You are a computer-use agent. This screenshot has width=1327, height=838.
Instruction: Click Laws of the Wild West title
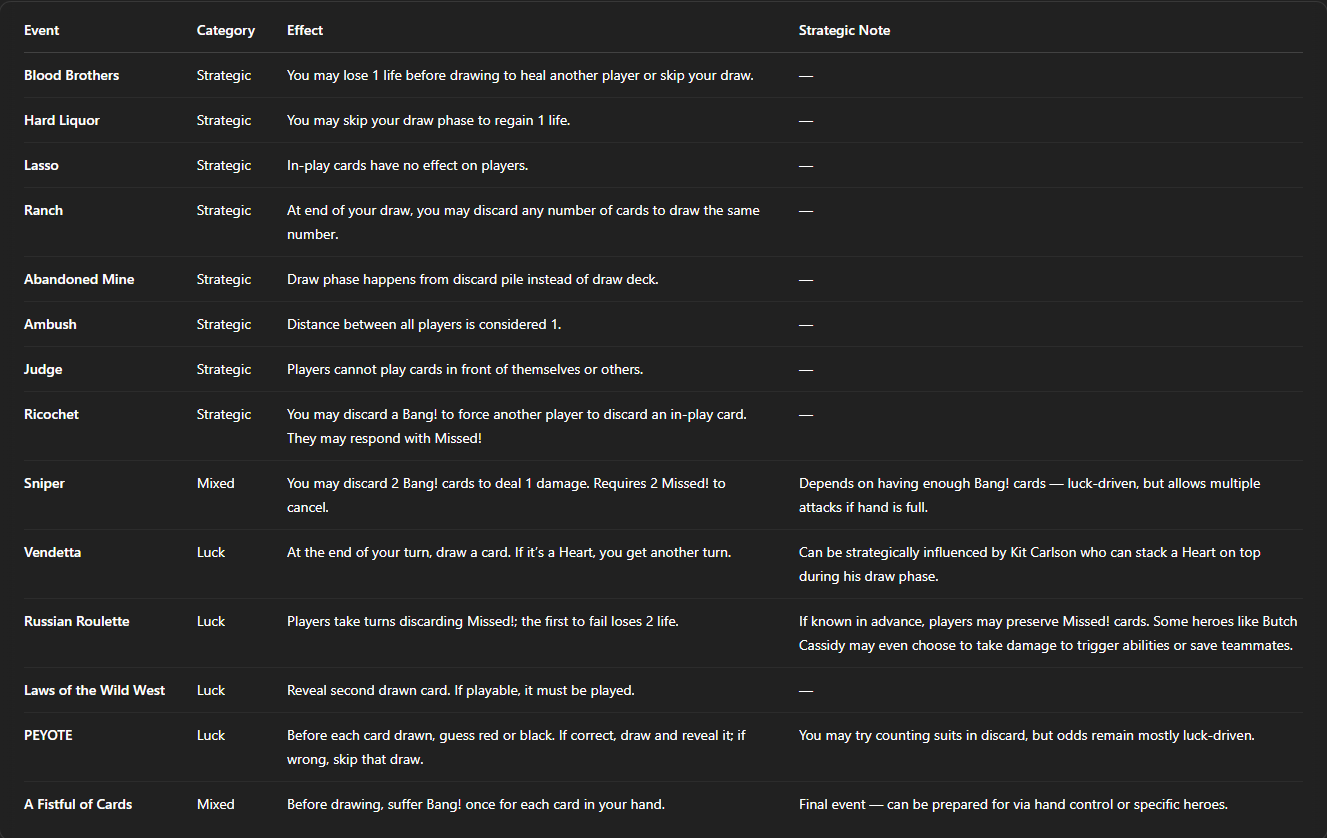pos(94,690)
